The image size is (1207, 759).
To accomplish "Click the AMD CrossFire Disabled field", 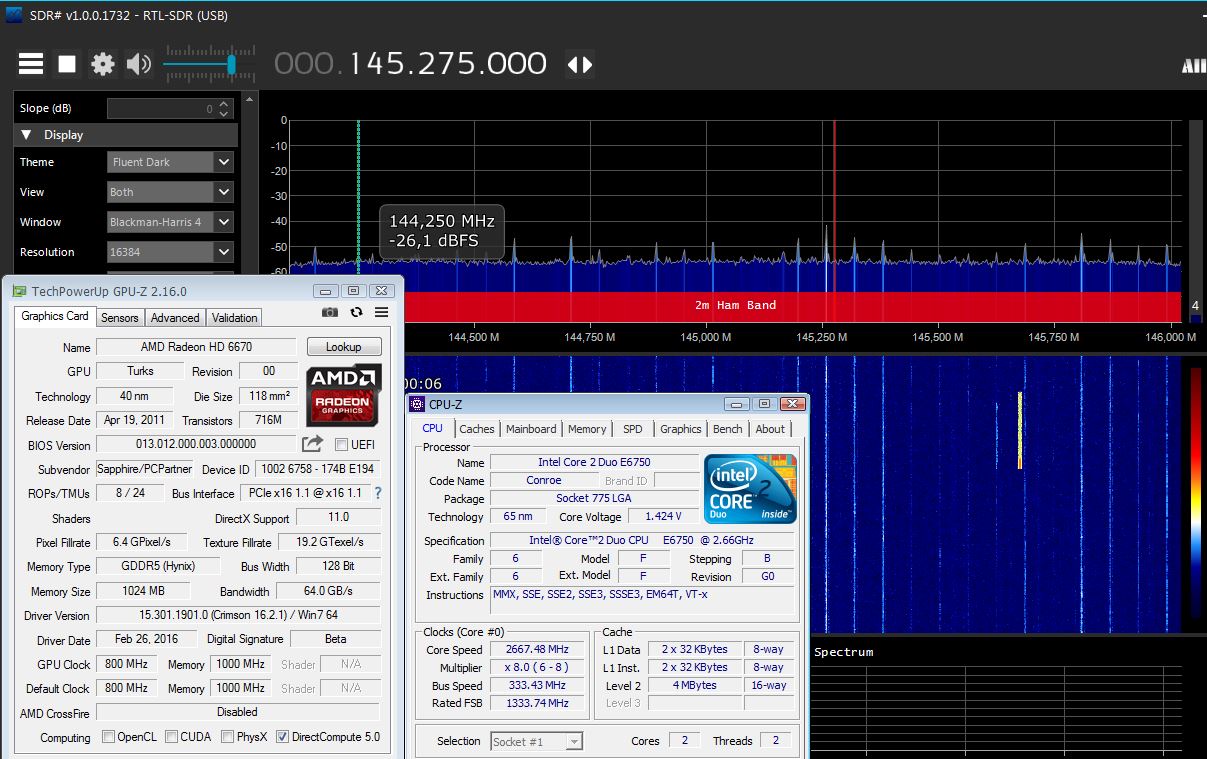I will pos(238,712).
